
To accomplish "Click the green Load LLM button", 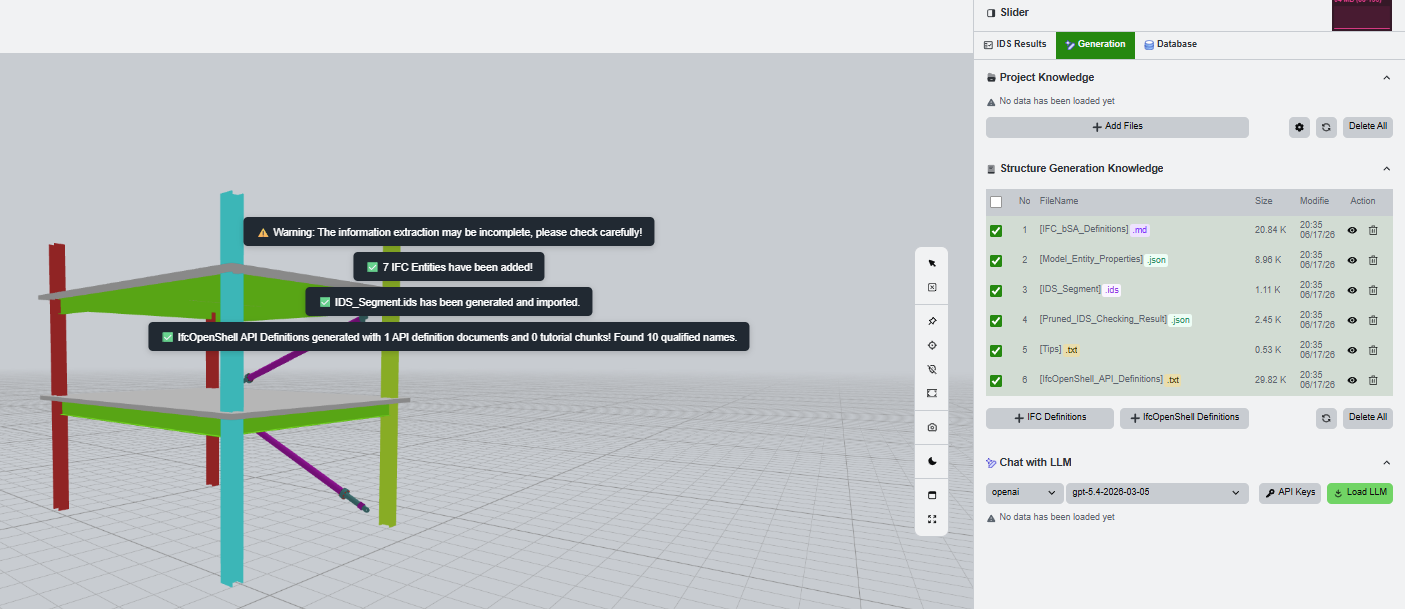I will click(x=1360, y=493).
